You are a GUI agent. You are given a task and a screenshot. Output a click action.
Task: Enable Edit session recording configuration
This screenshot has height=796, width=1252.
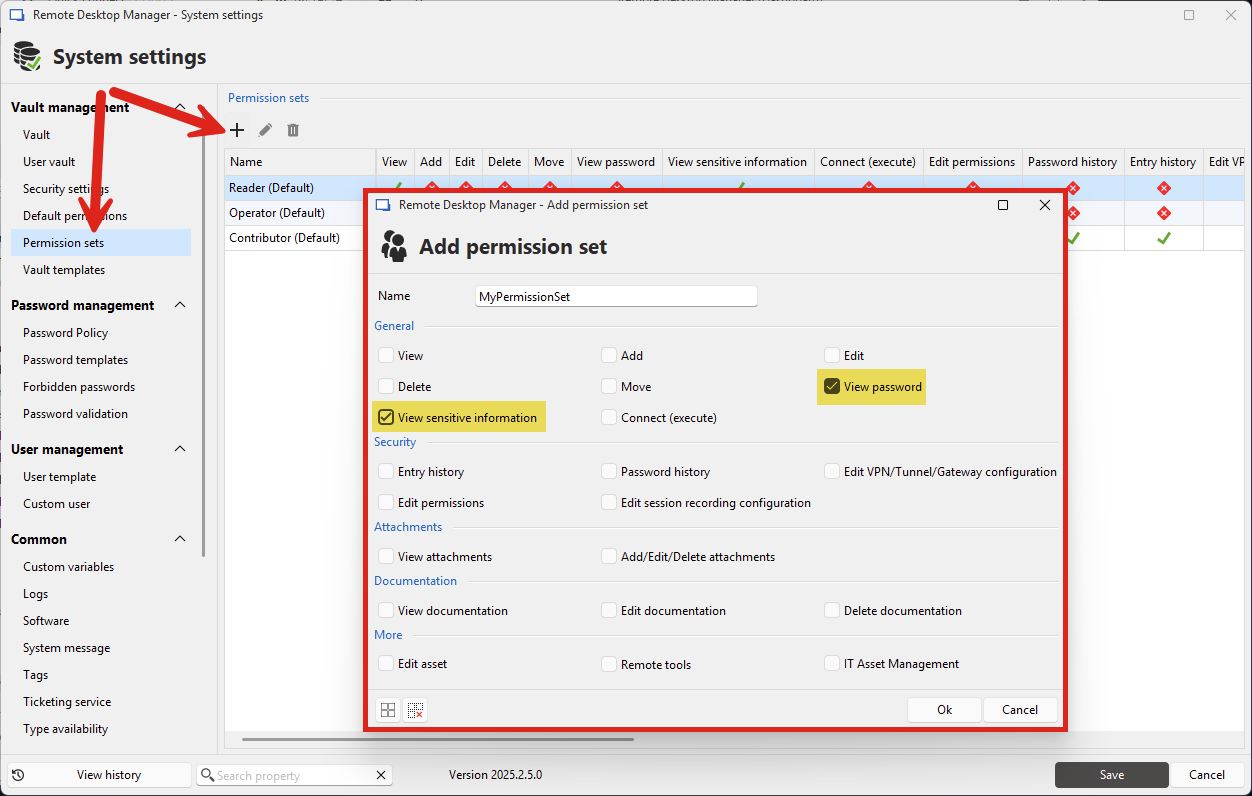[609, 503]
